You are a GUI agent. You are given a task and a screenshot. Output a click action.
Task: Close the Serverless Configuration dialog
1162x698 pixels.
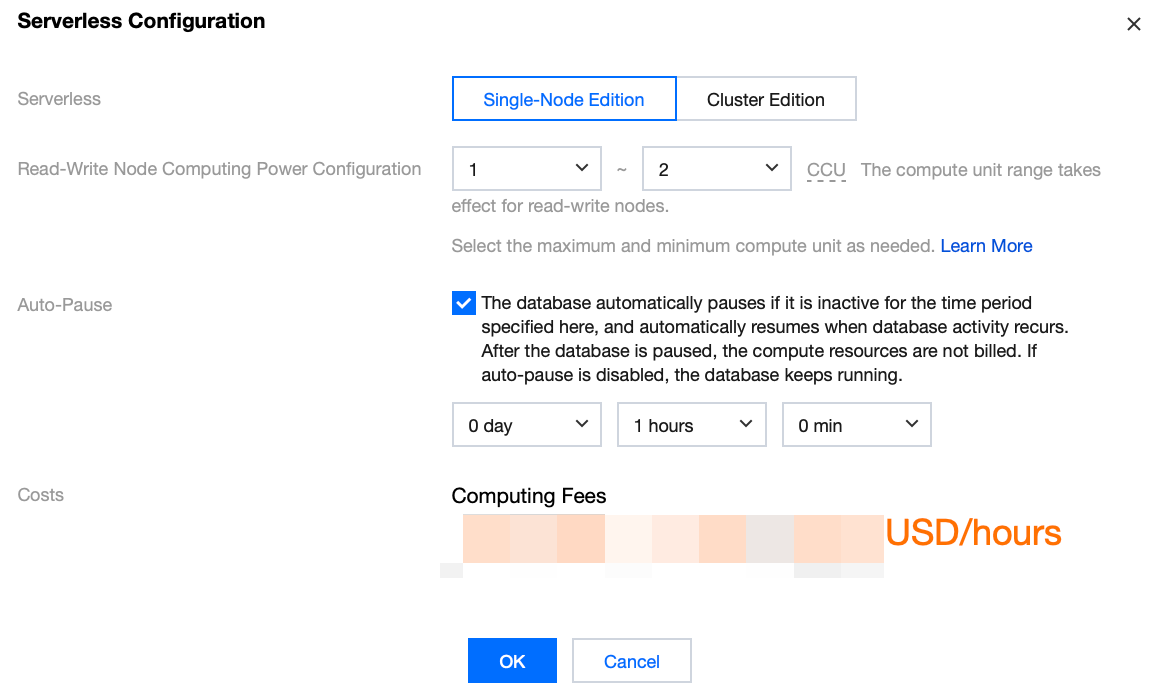1133,24
